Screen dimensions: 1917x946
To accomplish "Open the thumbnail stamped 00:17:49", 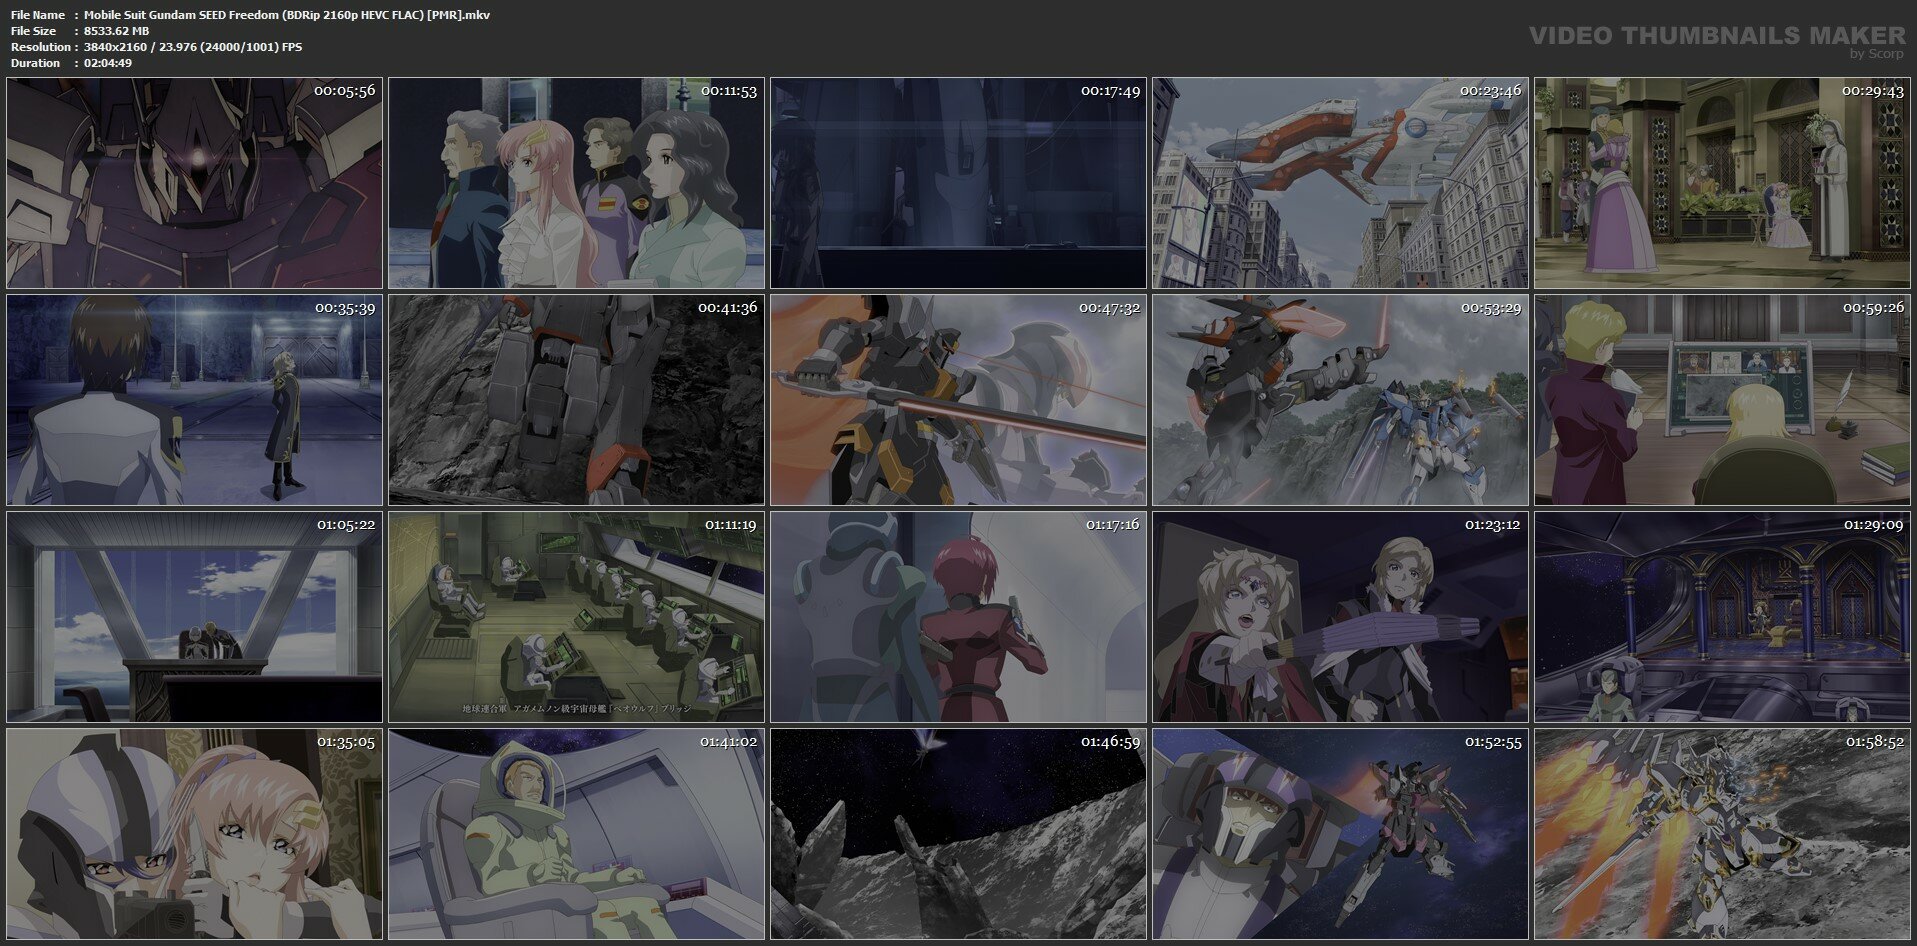I will (x=958, y=184).
